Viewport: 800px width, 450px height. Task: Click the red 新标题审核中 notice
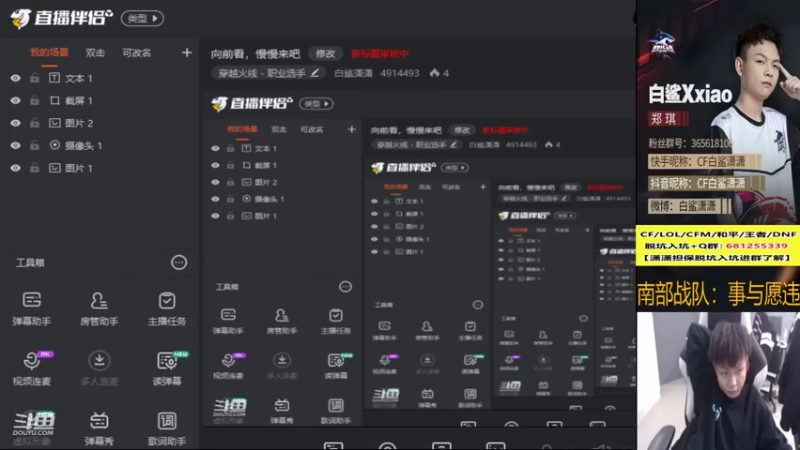coord(380,54)
